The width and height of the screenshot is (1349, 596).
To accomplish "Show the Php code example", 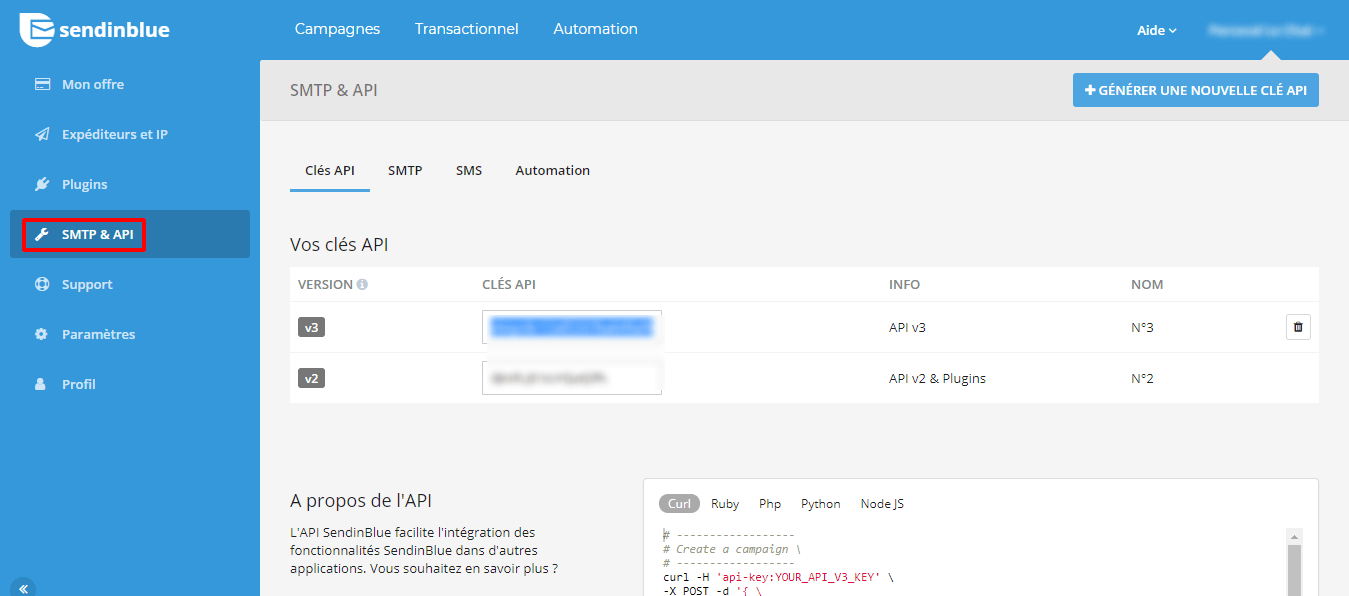I will click(770, 504).
